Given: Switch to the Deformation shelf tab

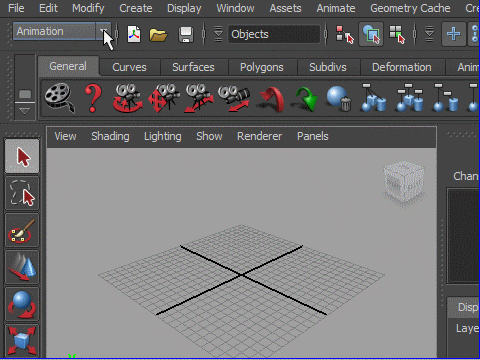Looking at the screenshot, I should tap(402, 67).
